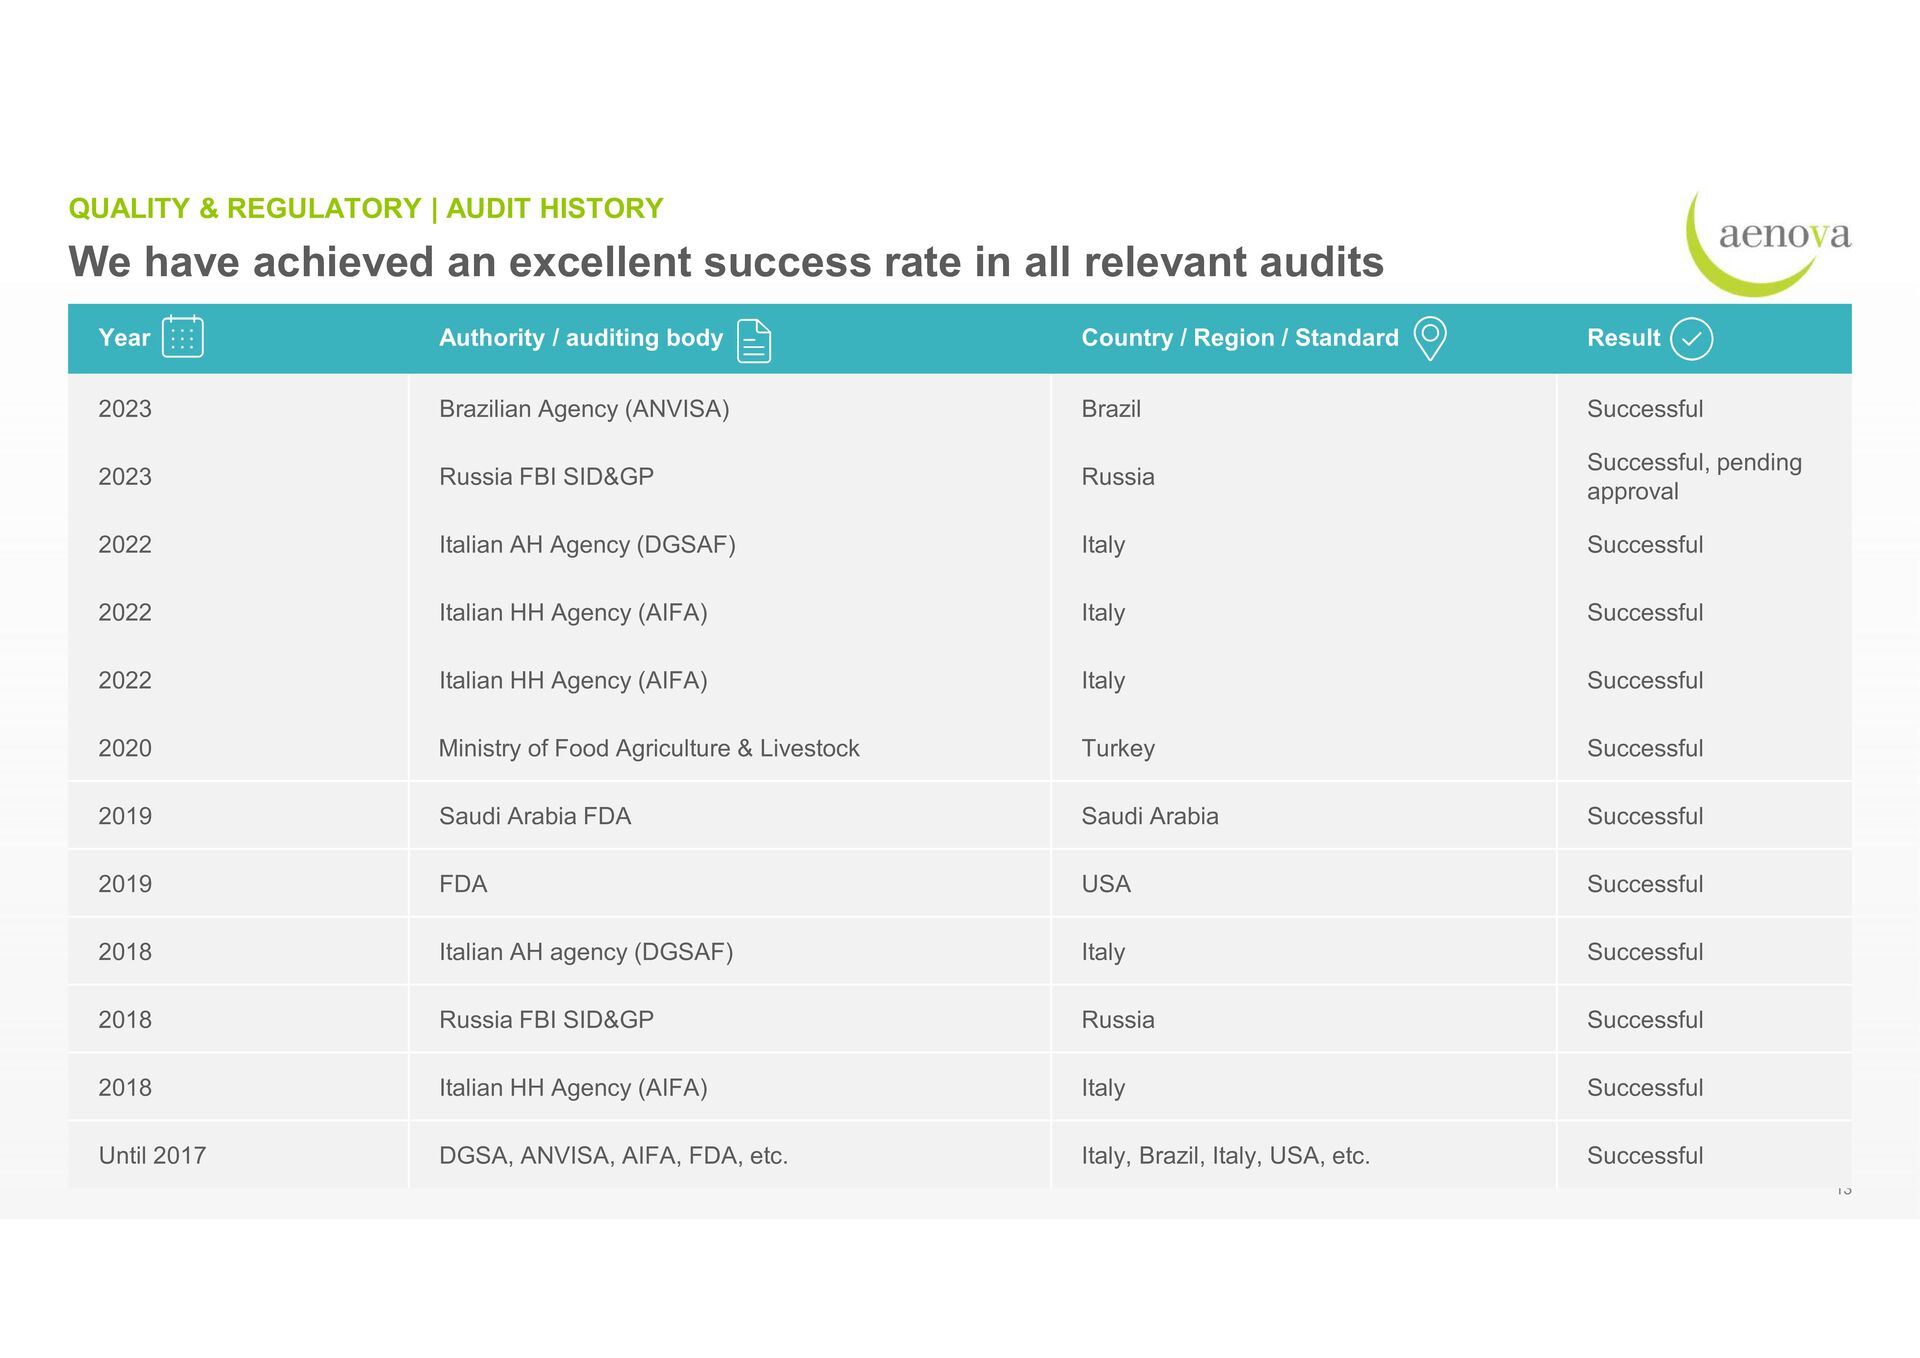
Task: Click the aenova logo
Action: pos(1768,242)
